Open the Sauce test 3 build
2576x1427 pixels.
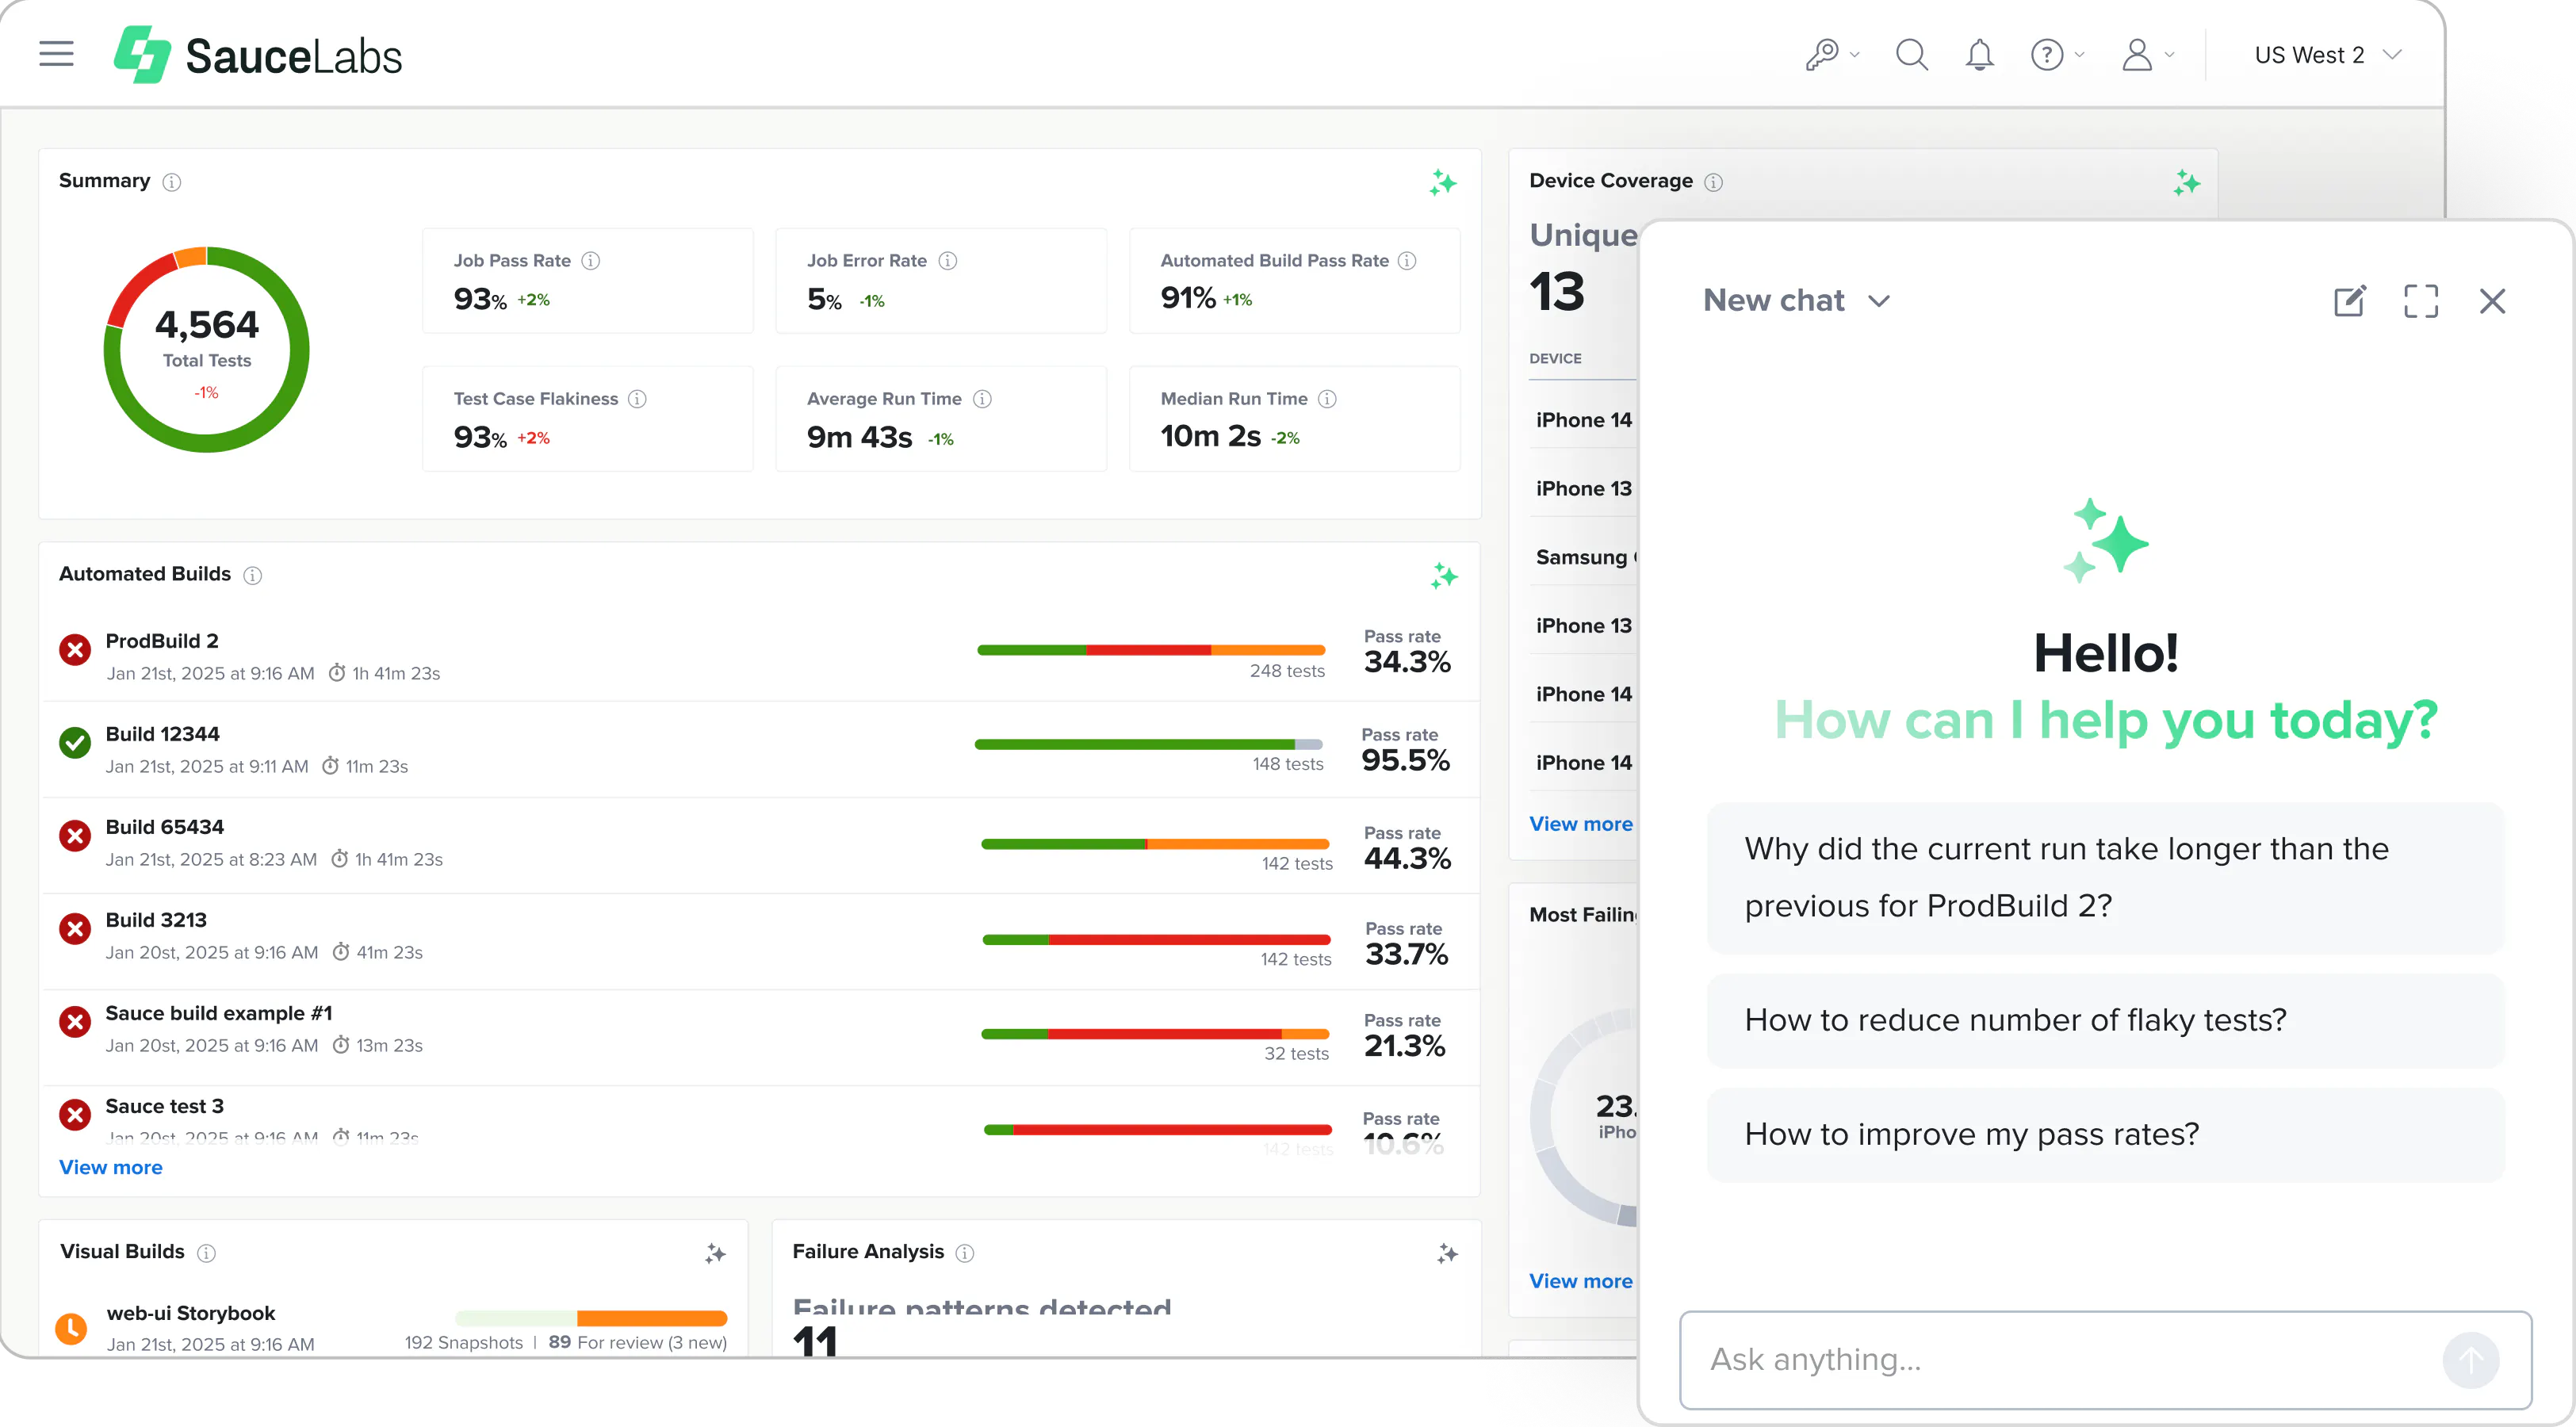[164, 1106]
